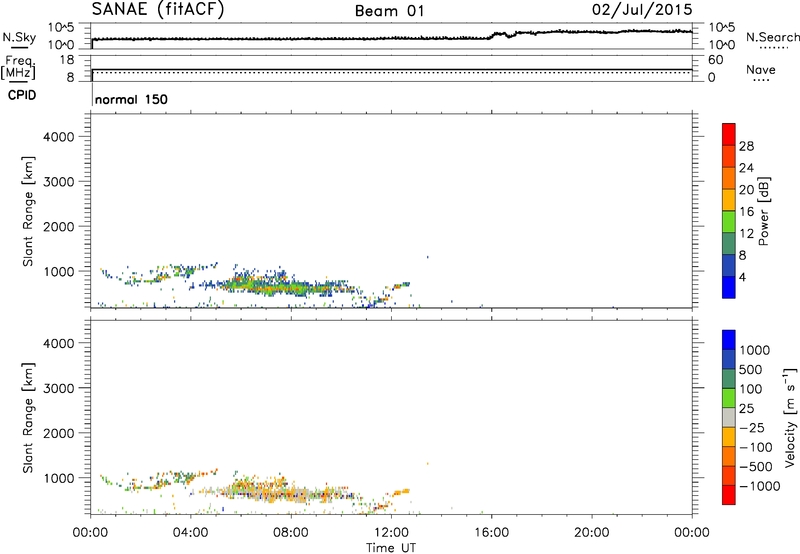Pick the red top segment of power color bar

tap(729, 134)
